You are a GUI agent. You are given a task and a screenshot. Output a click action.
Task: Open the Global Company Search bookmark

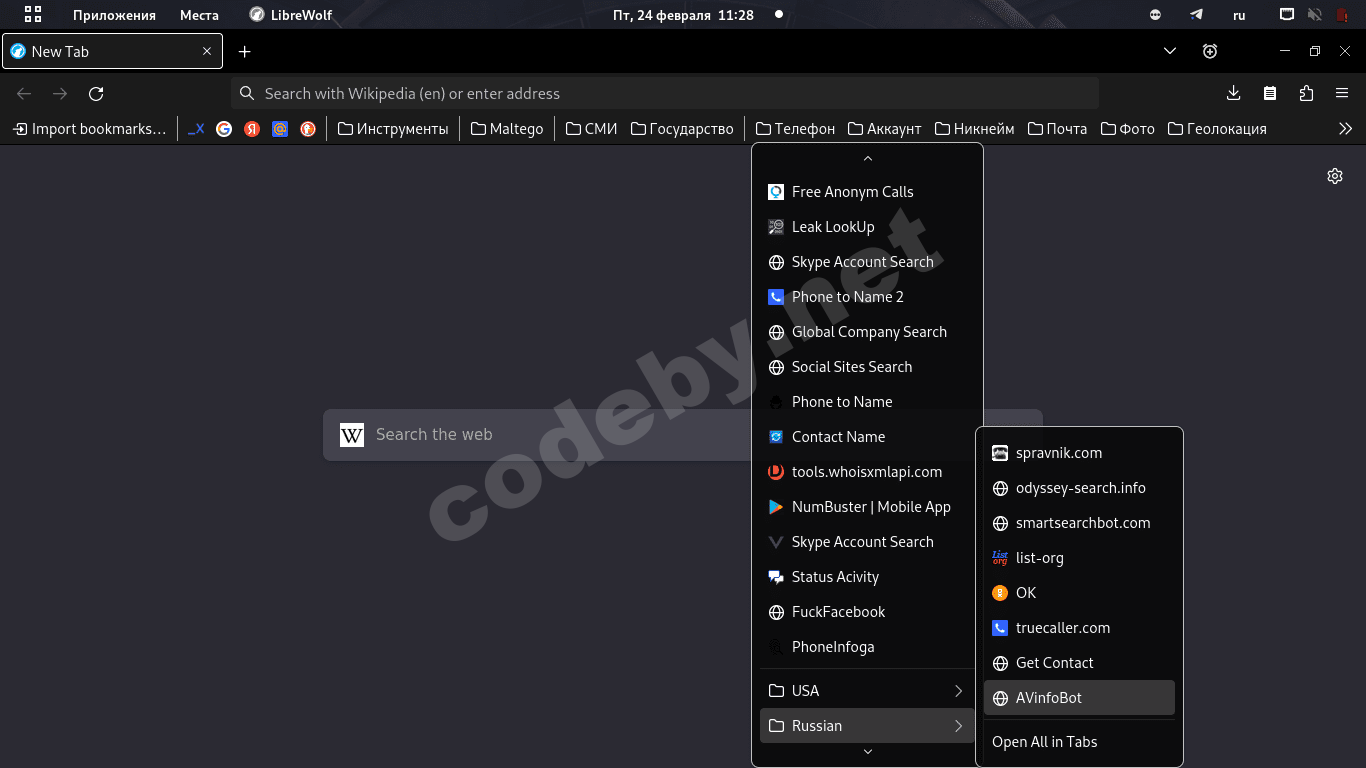(867, 332)
